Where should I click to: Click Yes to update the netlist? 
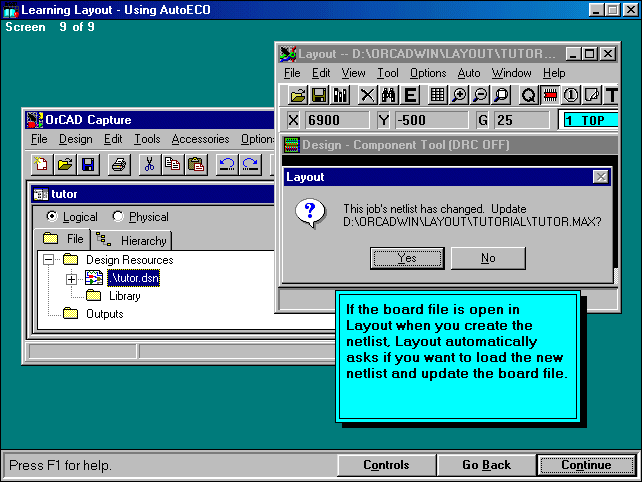point(407,258)
